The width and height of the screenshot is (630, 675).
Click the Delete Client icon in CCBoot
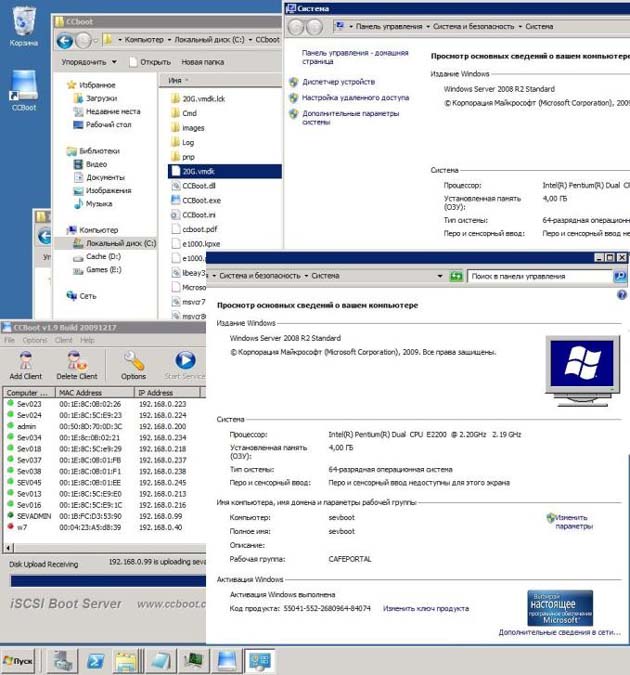(x=77, y=365)
